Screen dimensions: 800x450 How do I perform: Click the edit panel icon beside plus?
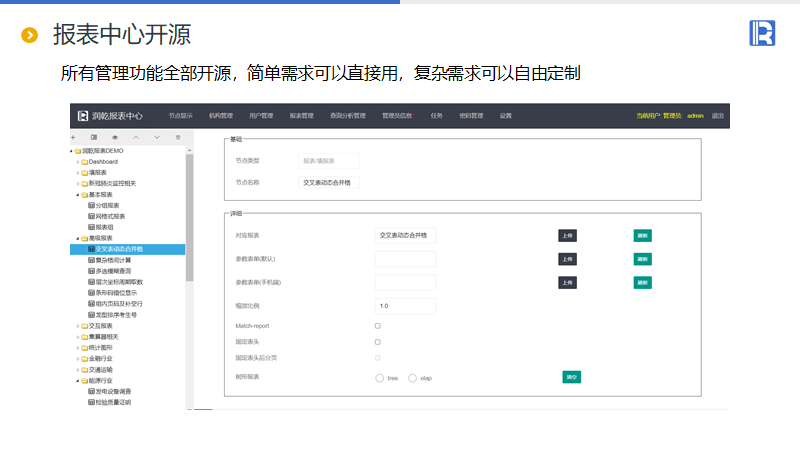94,137
